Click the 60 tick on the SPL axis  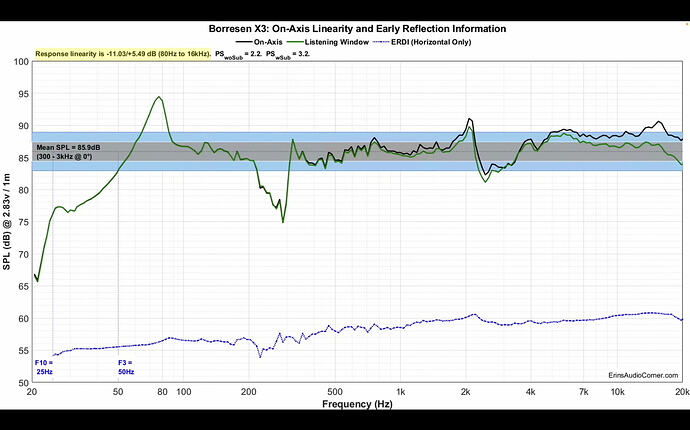(x=24, y=319)
